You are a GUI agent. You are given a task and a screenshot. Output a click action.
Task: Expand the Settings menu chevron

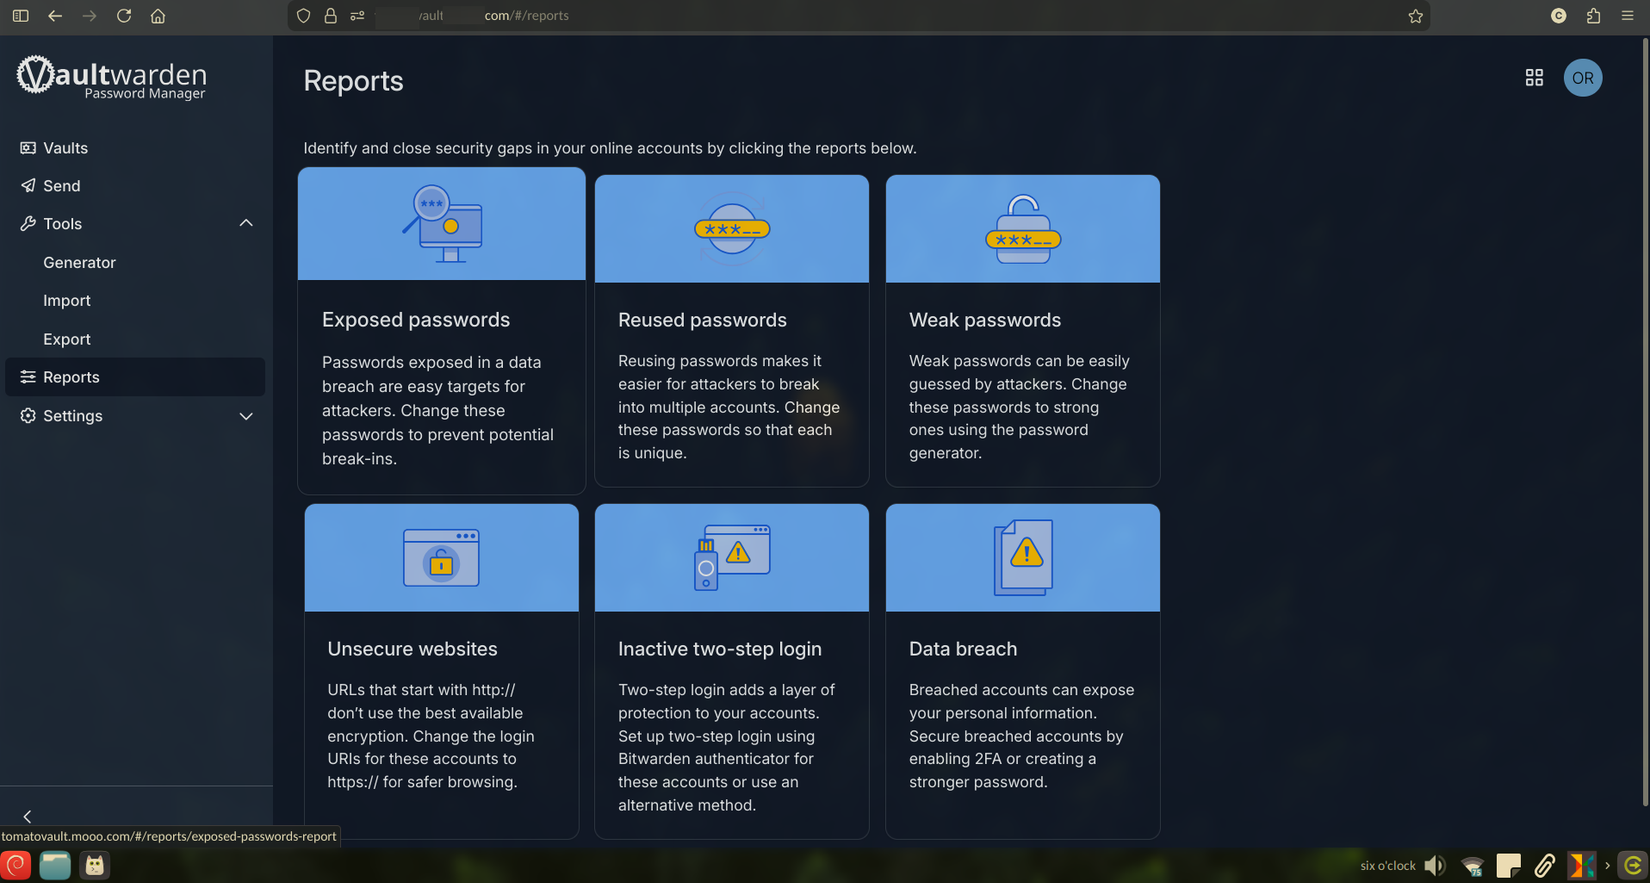coord(246,416)
